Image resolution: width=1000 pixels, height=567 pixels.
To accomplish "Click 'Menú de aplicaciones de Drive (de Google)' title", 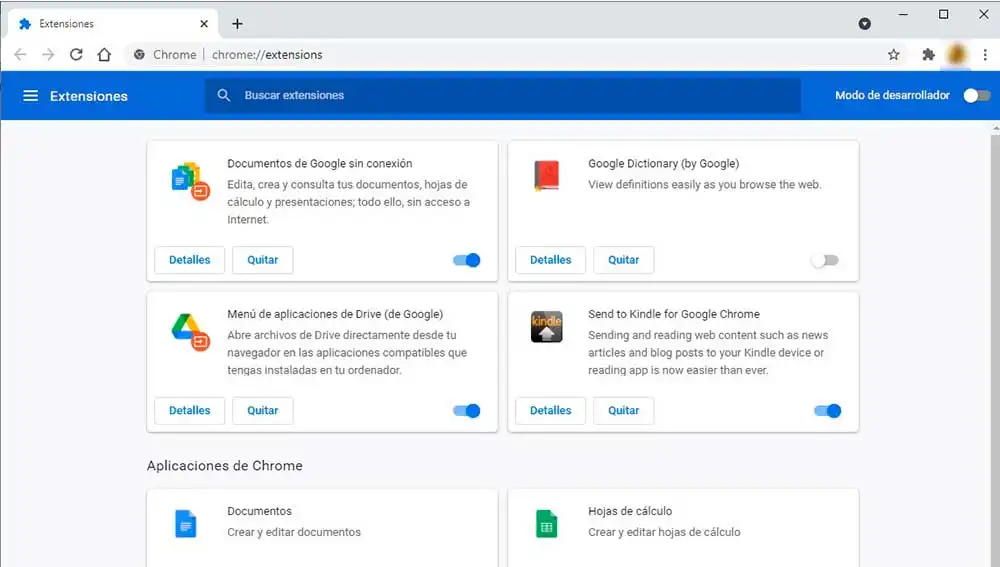I will click(335, 314).
